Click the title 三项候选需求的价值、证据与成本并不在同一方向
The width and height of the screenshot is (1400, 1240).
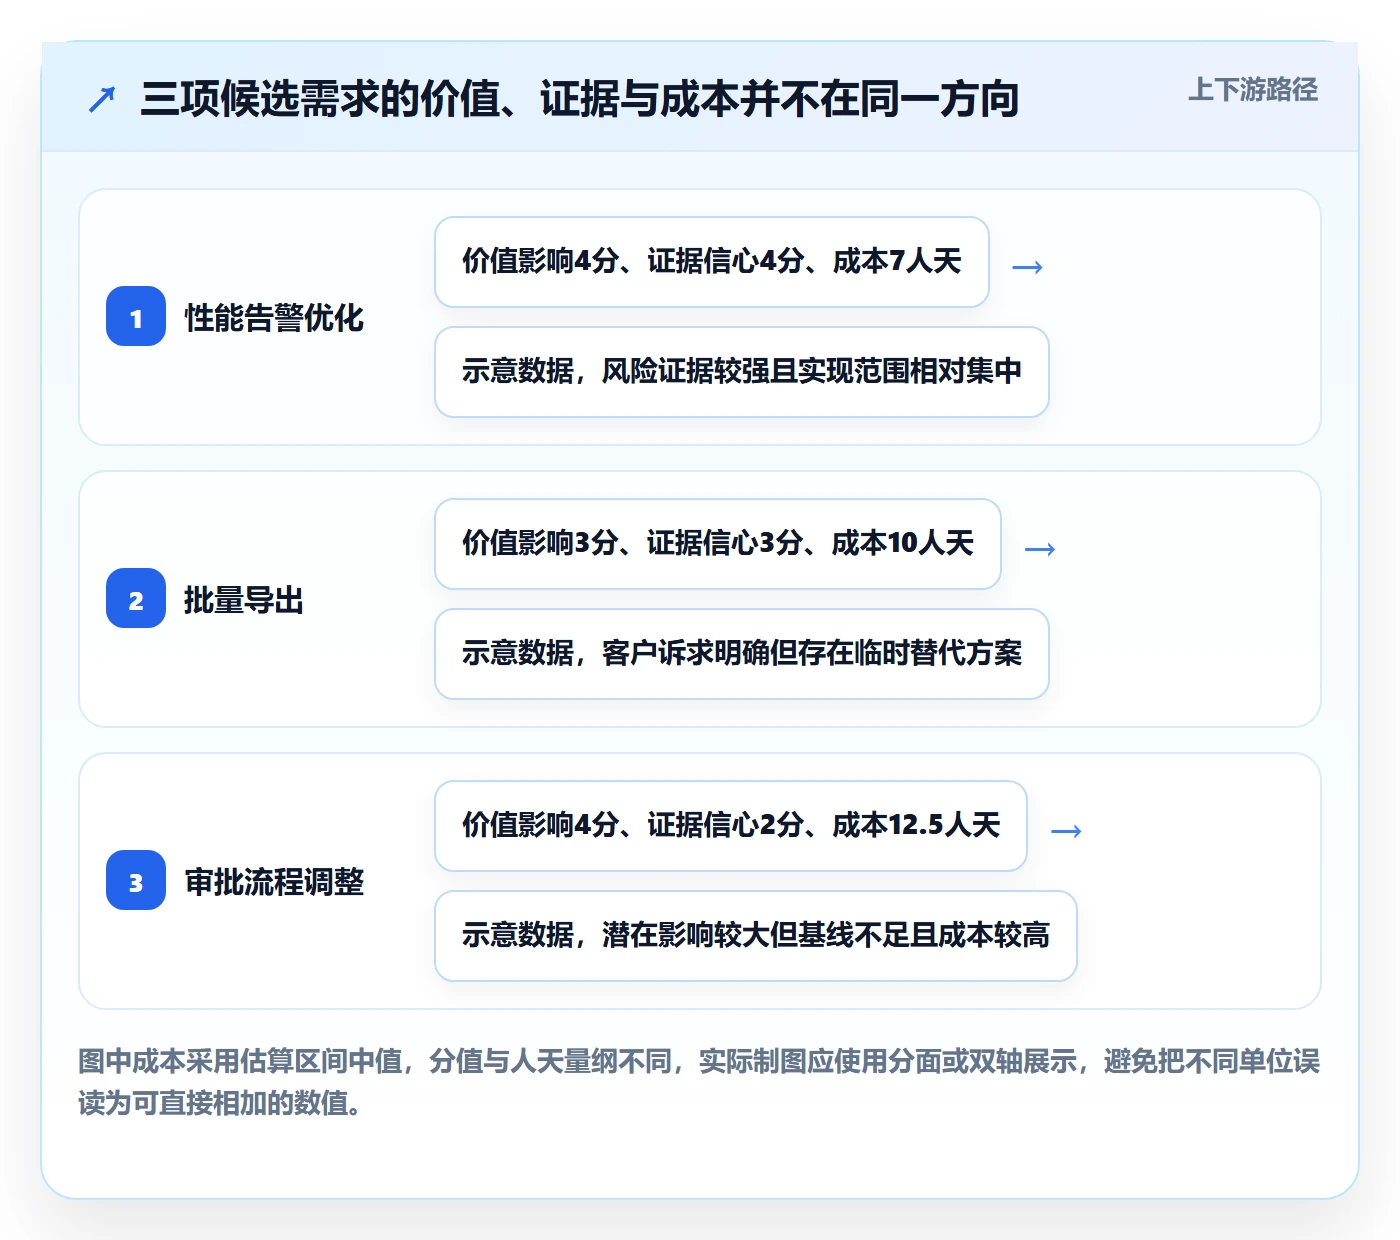click(x=579, y=99)
